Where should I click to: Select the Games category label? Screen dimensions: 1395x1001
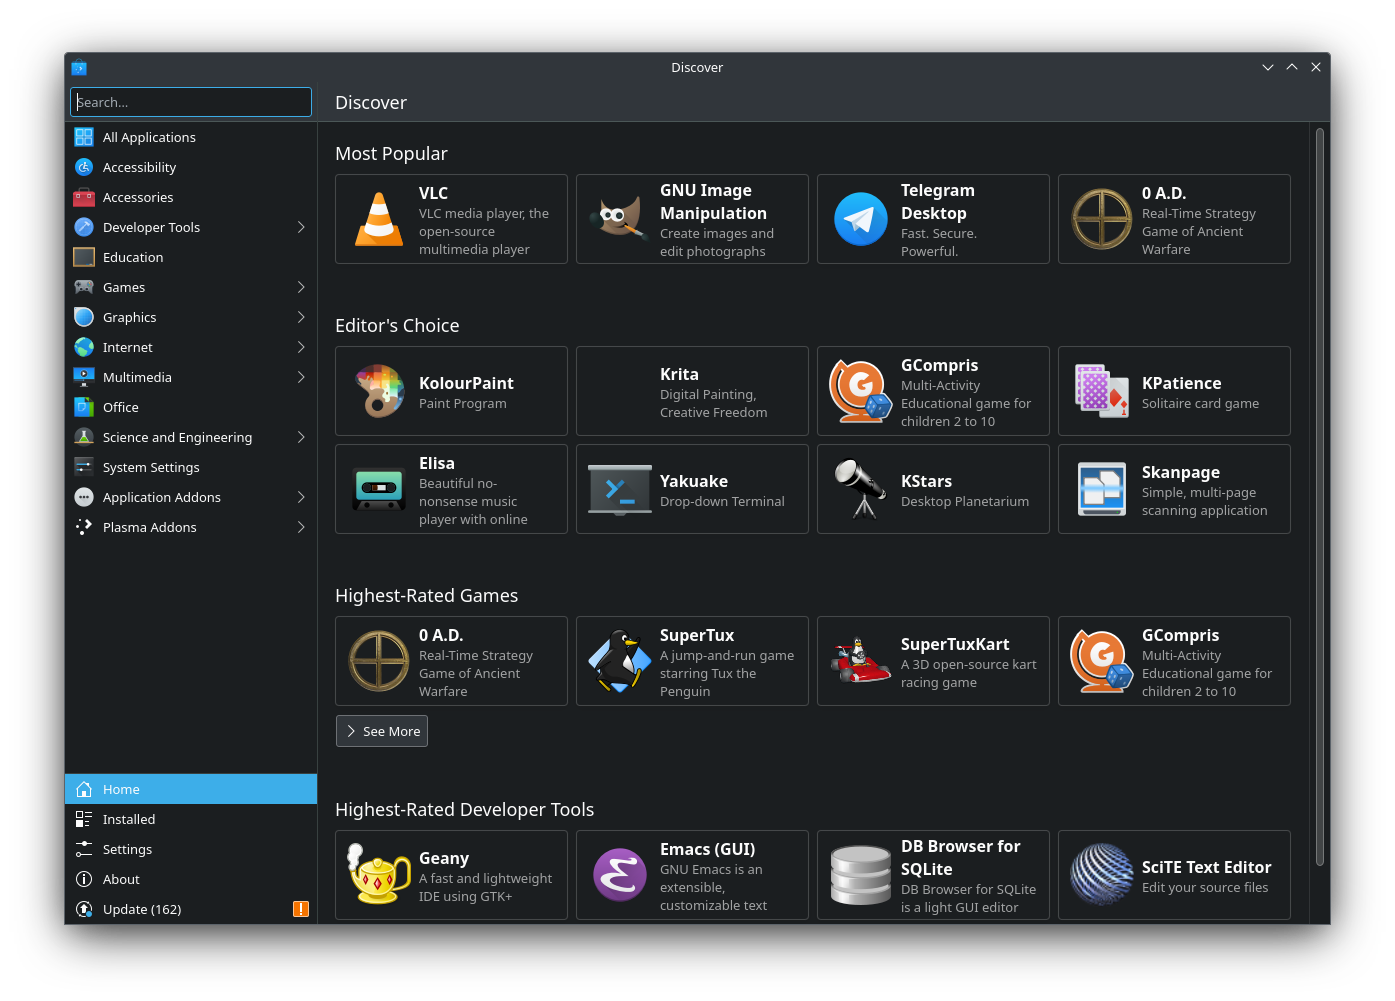(x=124, y=287)
